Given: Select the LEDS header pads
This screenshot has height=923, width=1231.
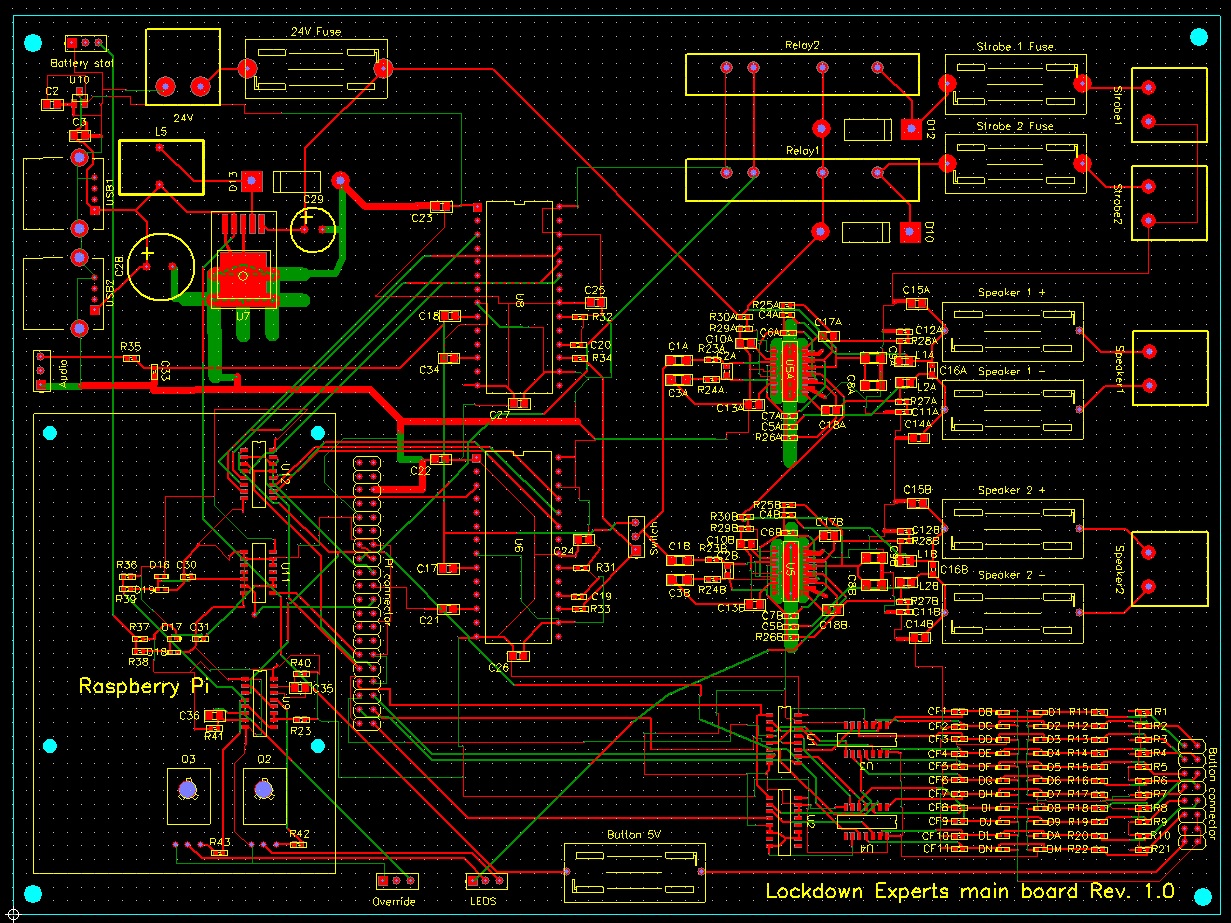Looking at the screenshot, I should (486, 881).
